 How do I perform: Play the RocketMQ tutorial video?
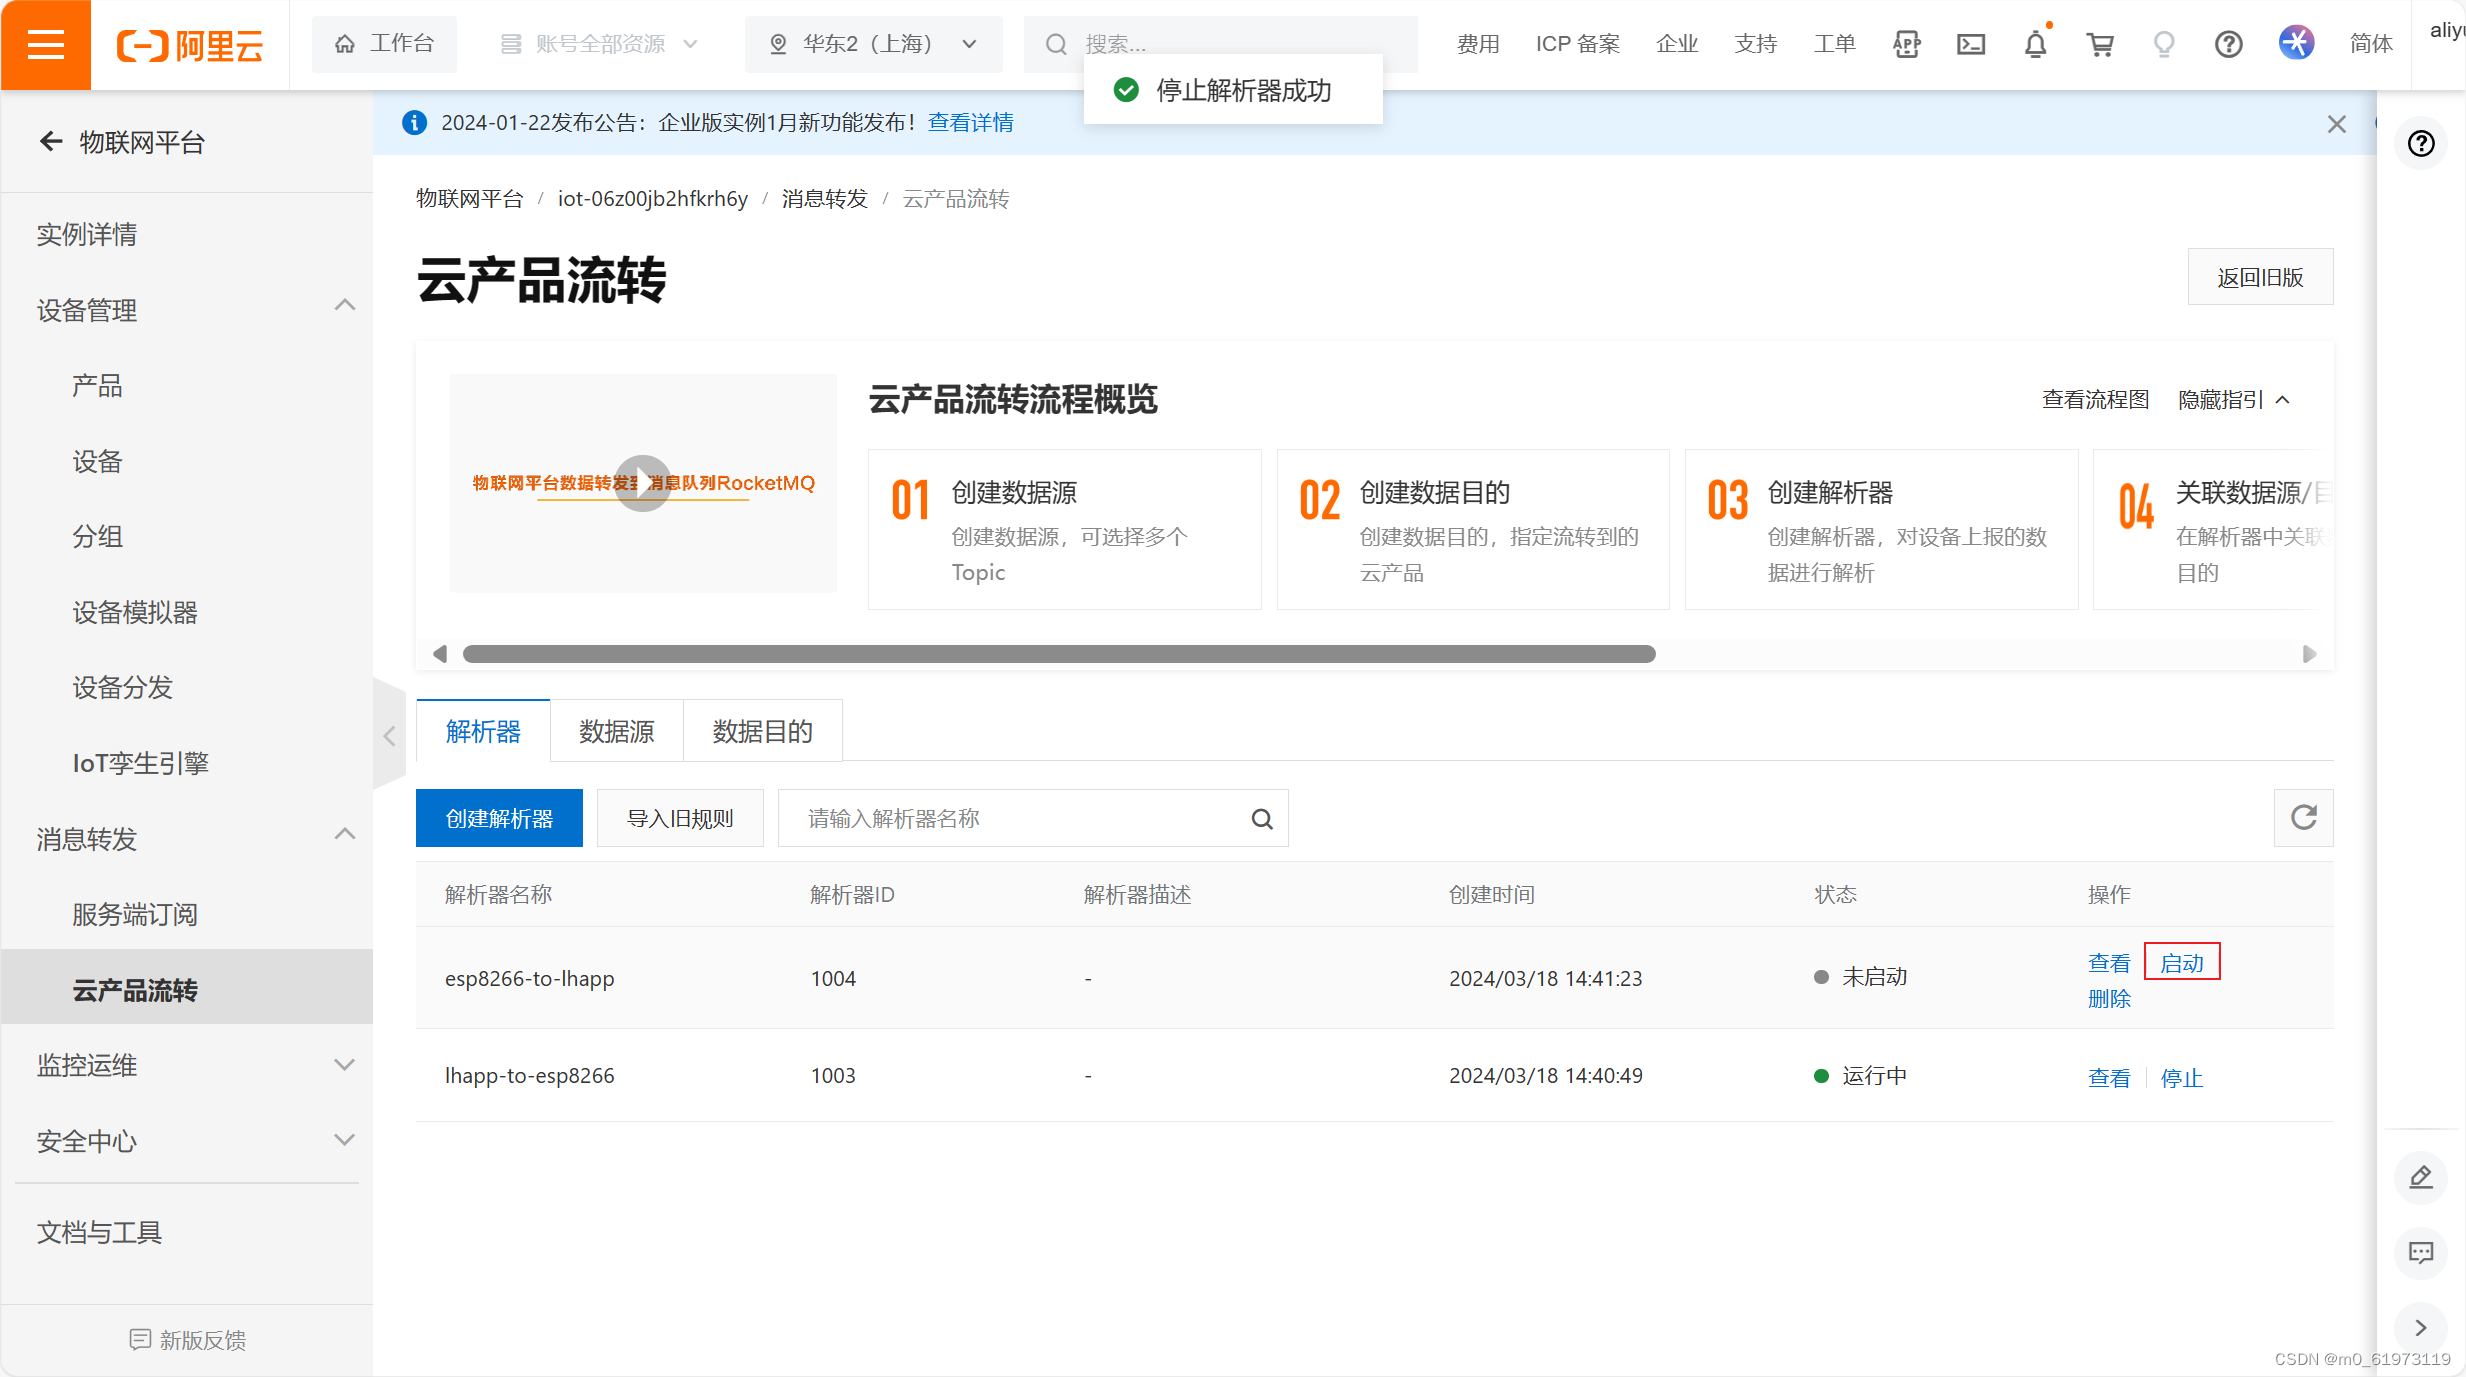pyautogui.click(x=642, y=483)
